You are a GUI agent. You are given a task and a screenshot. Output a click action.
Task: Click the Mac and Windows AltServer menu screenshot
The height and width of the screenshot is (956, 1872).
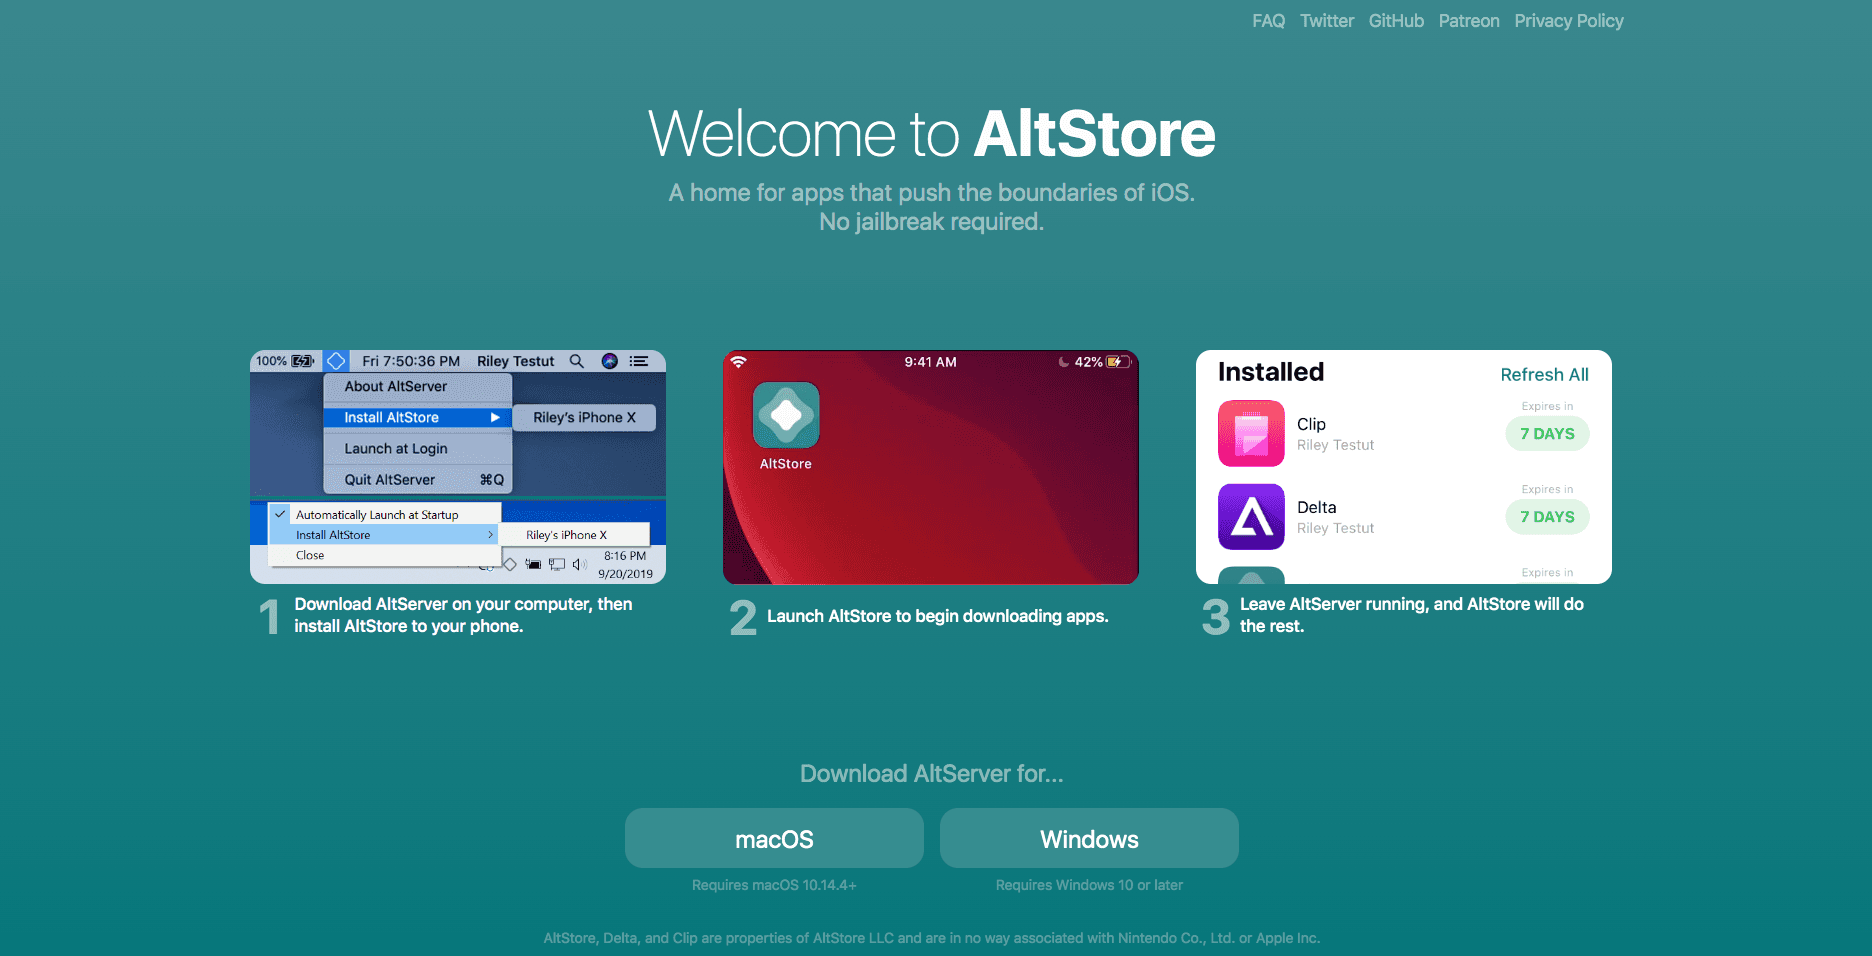coord(458,467)
